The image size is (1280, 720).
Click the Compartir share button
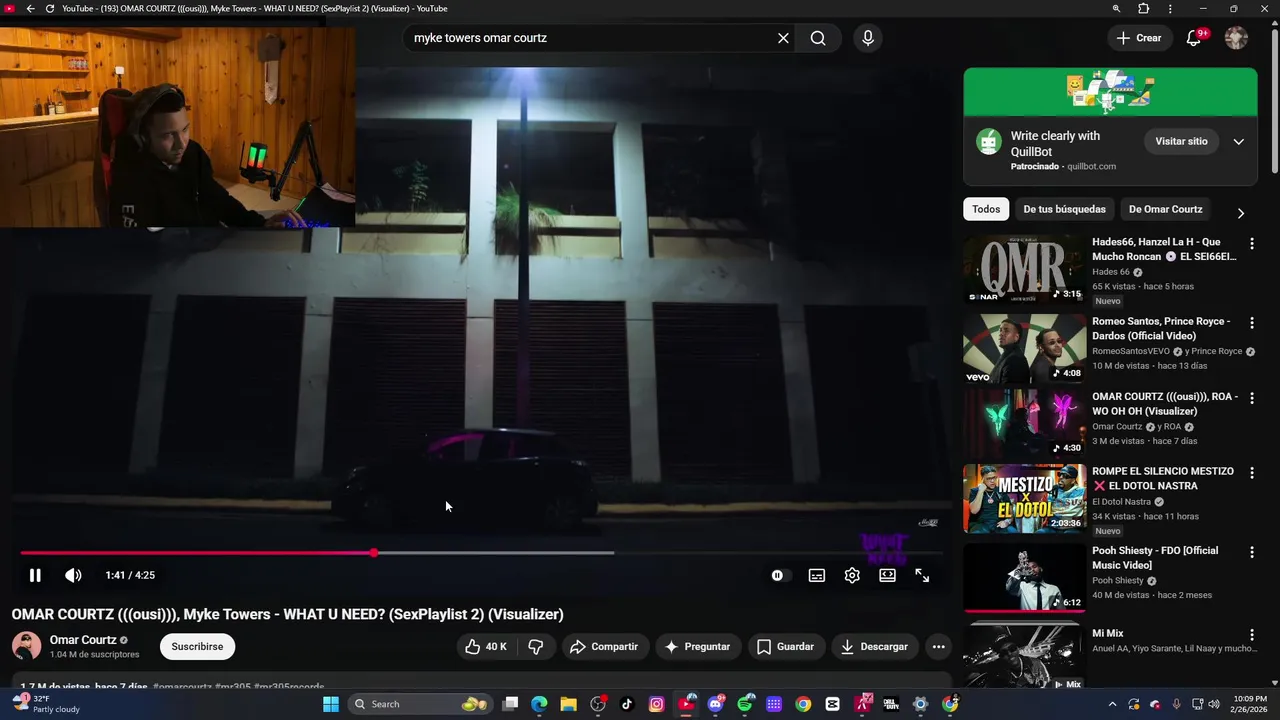[x=604, y=647]
